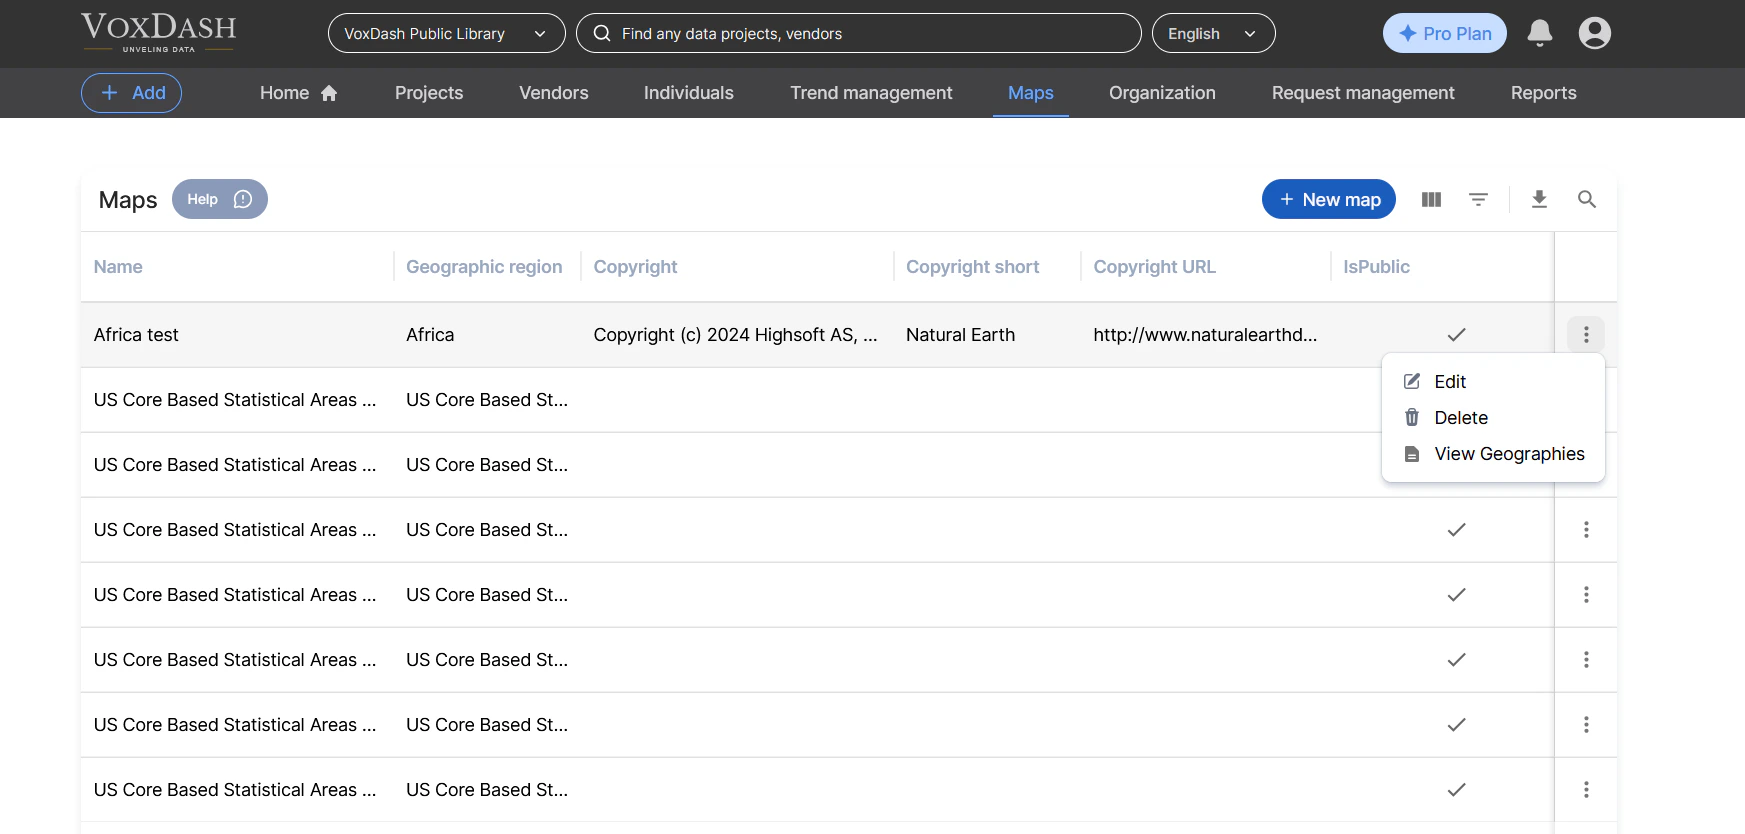
Task: Click the Copyright short column header
Action: (972, 267)
